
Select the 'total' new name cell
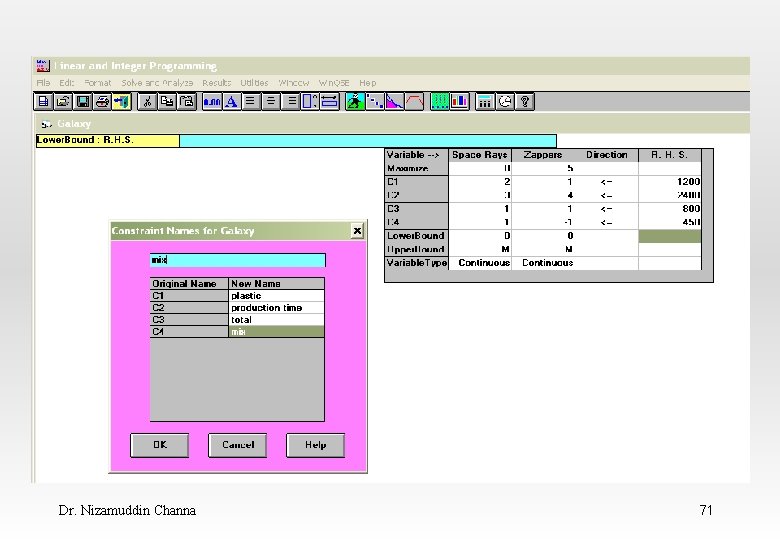(276, 320)
